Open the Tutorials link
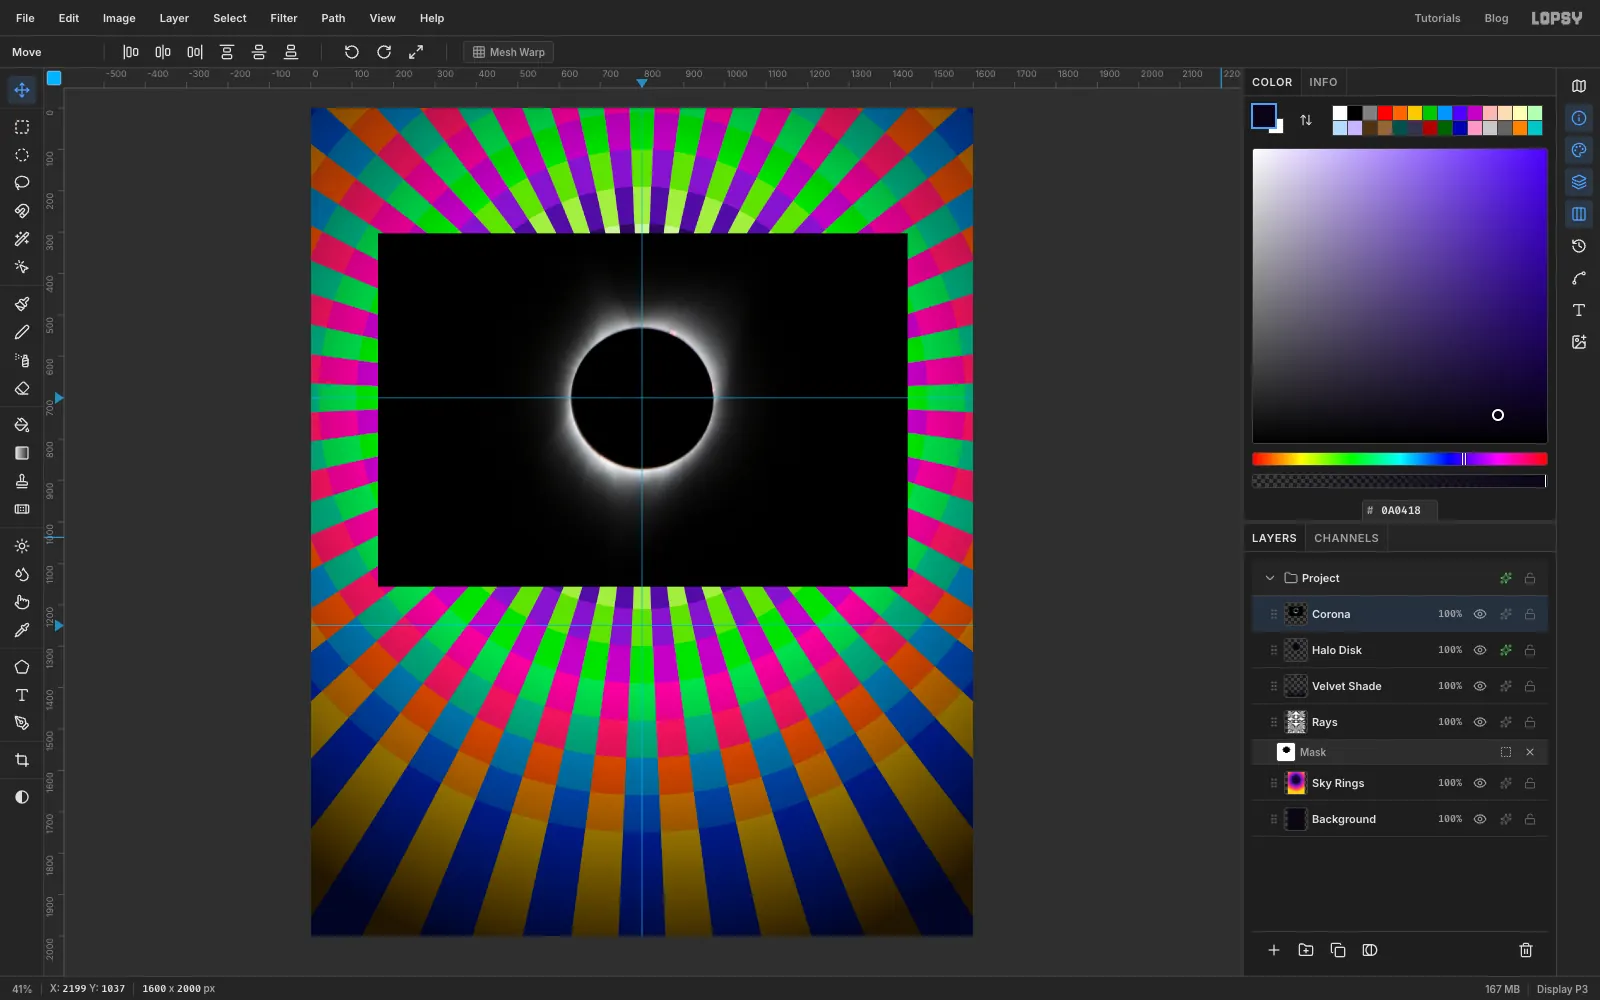 pyautogui.click(x=1437, y=18)
